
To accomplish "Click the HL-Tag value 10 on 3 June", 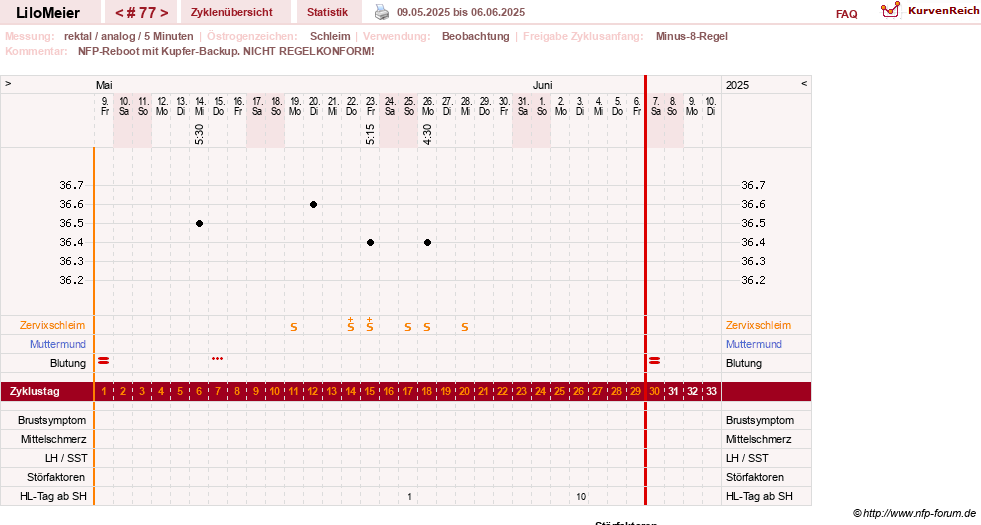I will (581, 497).
